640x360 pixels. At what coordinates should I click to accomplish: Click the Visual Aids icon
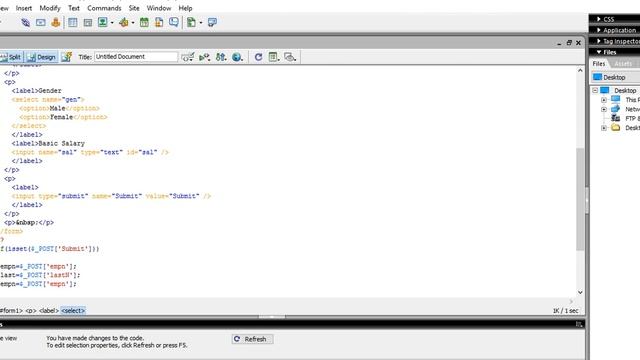click(x=290, y=57)
